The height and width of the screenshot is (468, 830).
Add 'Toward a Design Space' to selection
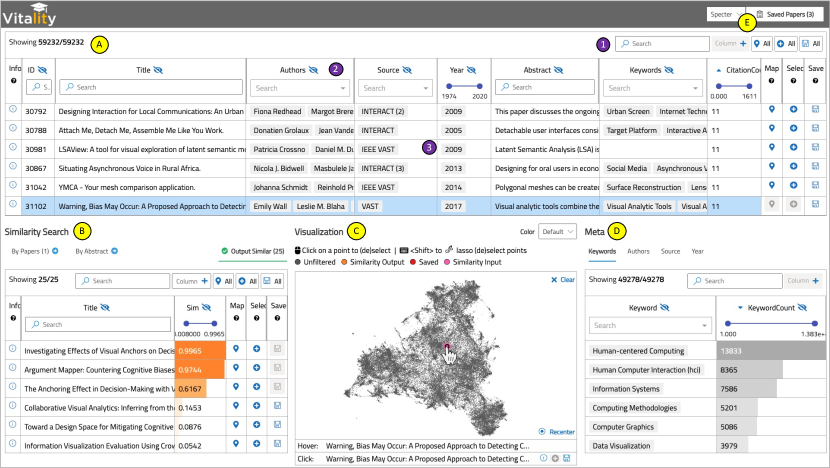257,425
